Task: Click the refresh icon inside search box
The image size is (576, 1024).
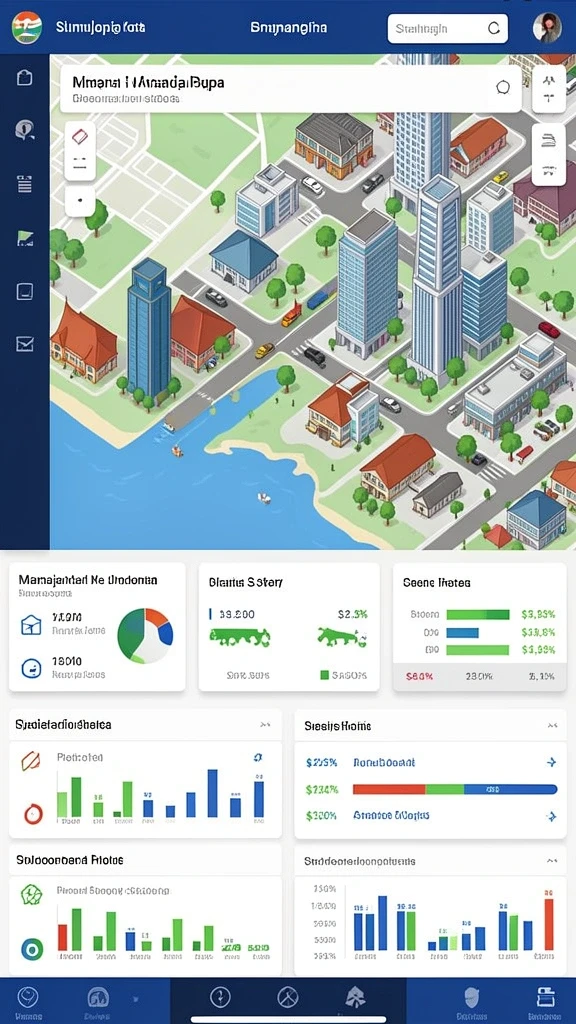Action: click(x=494, y=28)
